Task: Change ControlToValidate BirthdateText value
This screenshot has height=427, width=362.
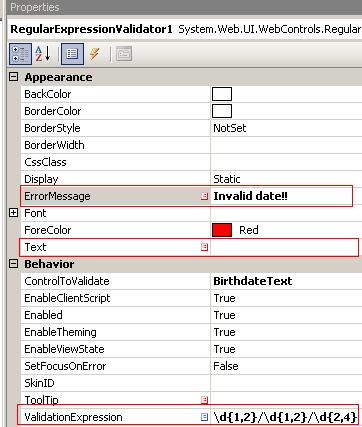Action: point(253,281)
